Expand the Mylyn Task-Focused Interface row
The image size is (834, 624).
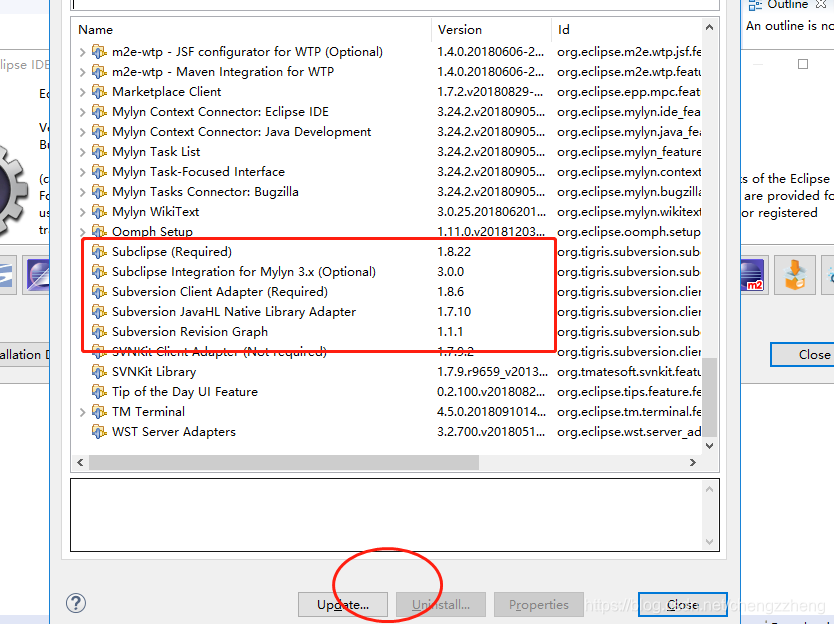[x=82, y=172]
